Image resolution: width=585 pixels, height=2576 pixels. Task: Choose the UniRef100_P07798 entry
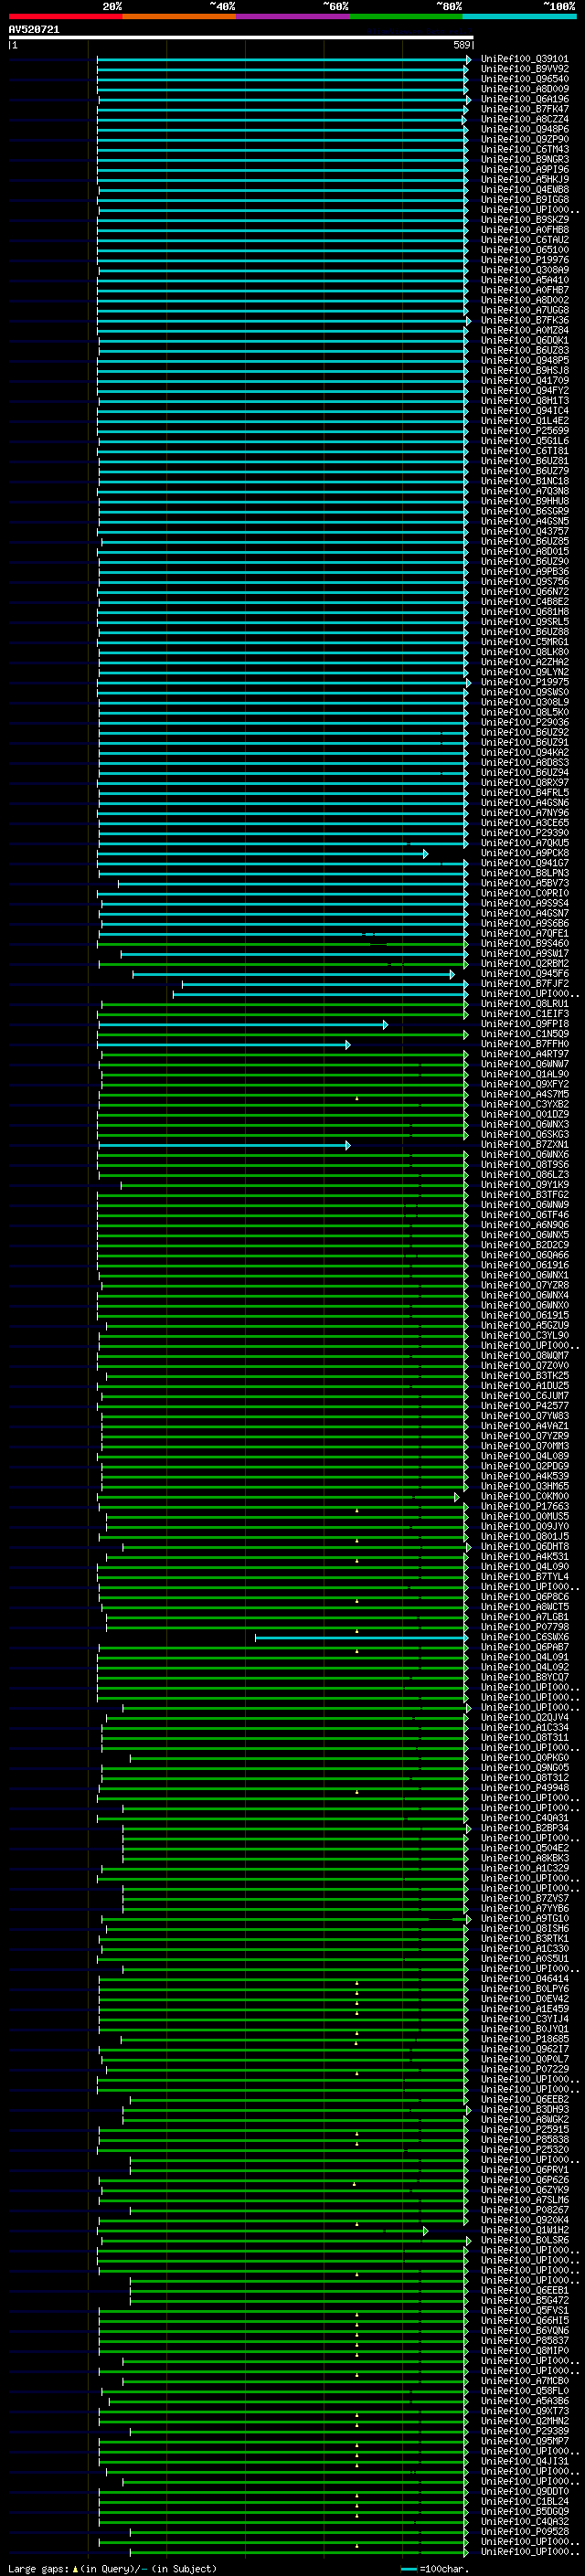point(525,1628)
